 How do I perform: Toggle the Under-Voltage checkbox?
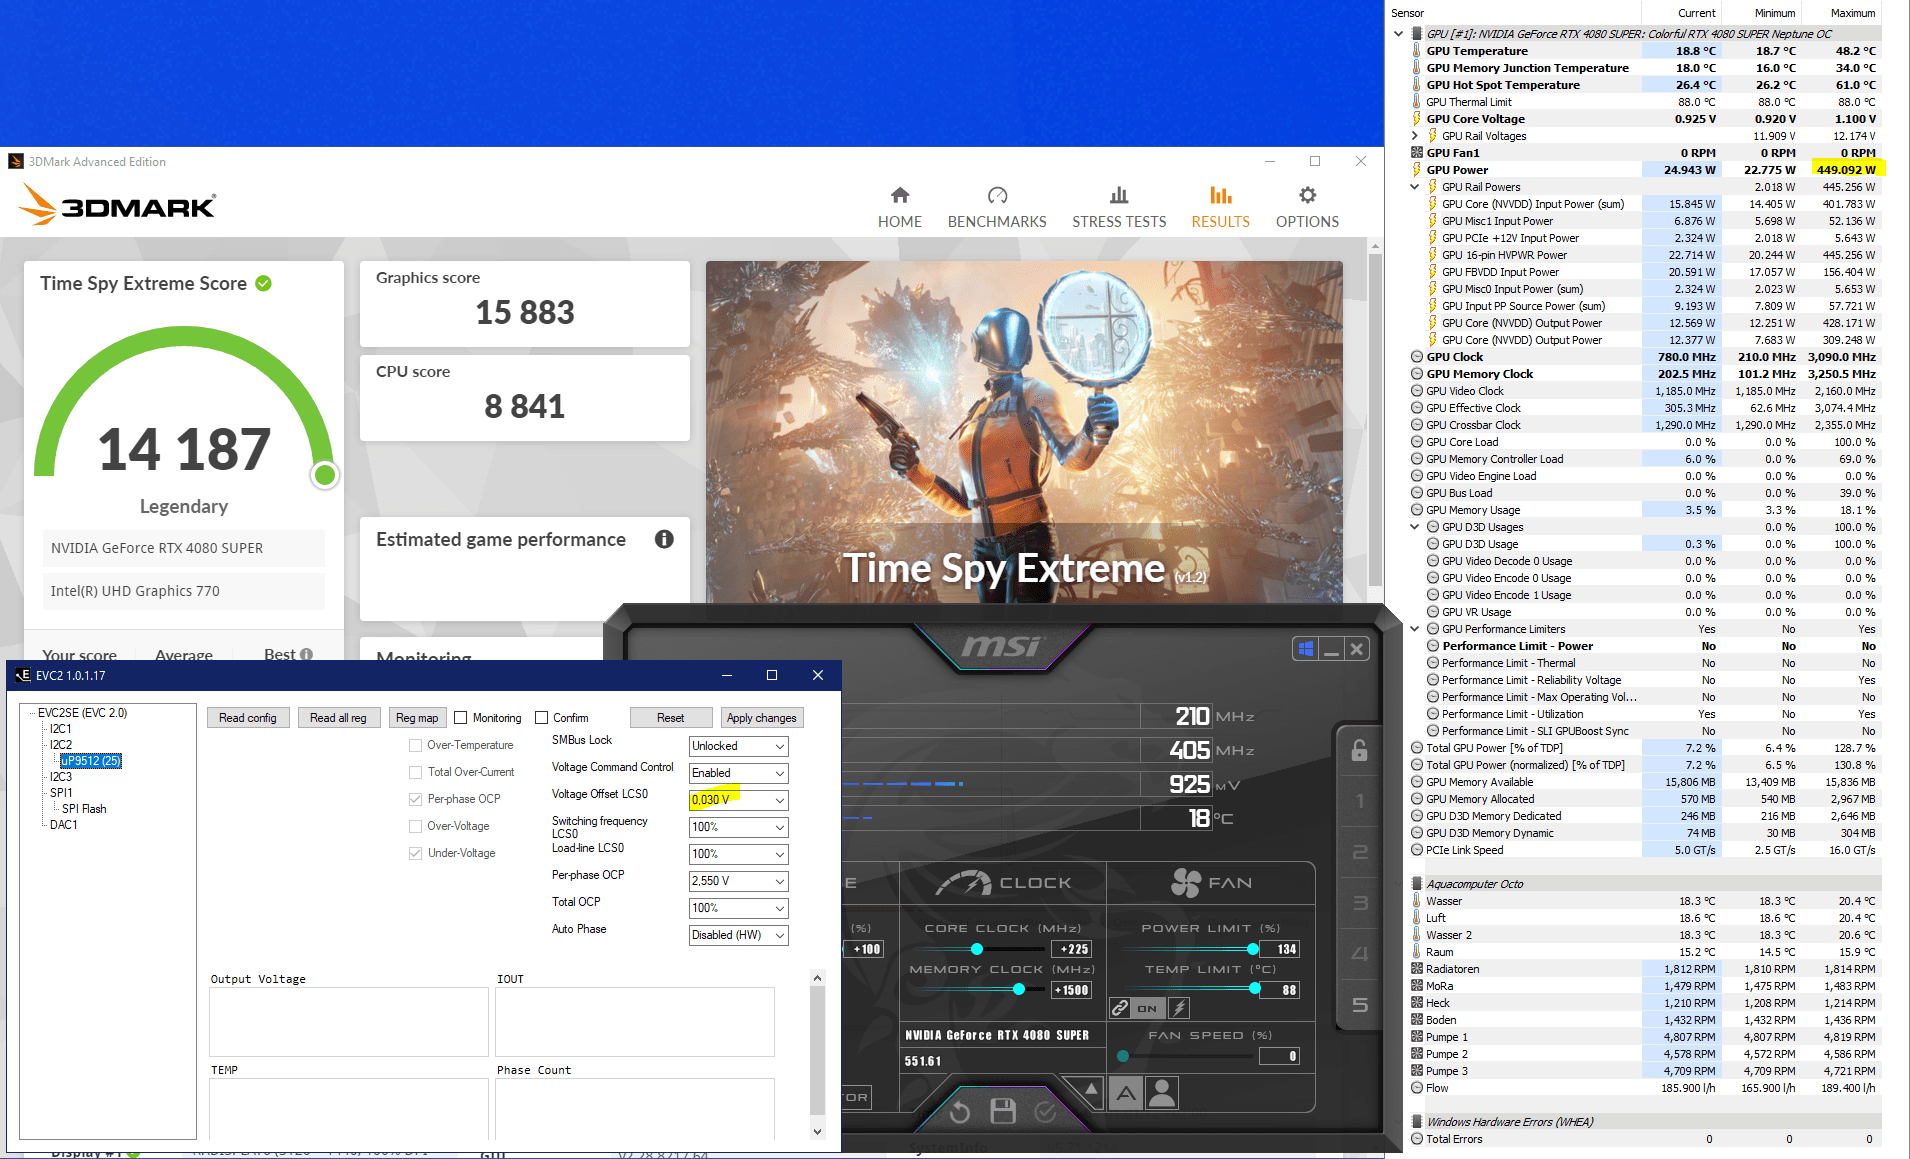coord(415,853)
